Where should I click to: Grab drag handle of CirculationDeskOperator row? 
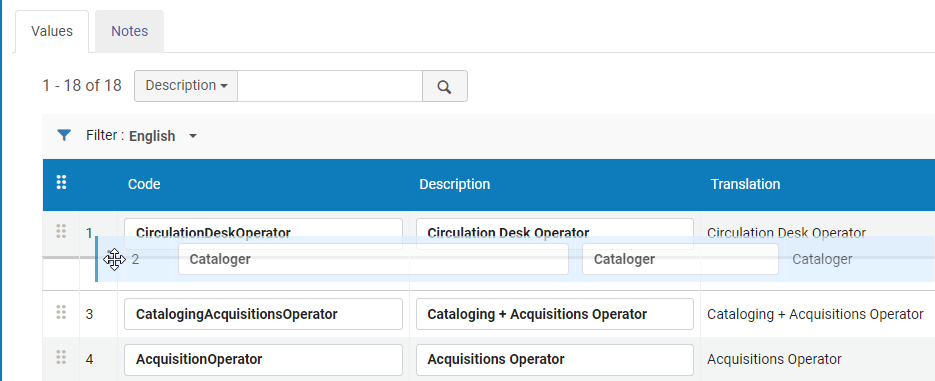tap(61, 231)
